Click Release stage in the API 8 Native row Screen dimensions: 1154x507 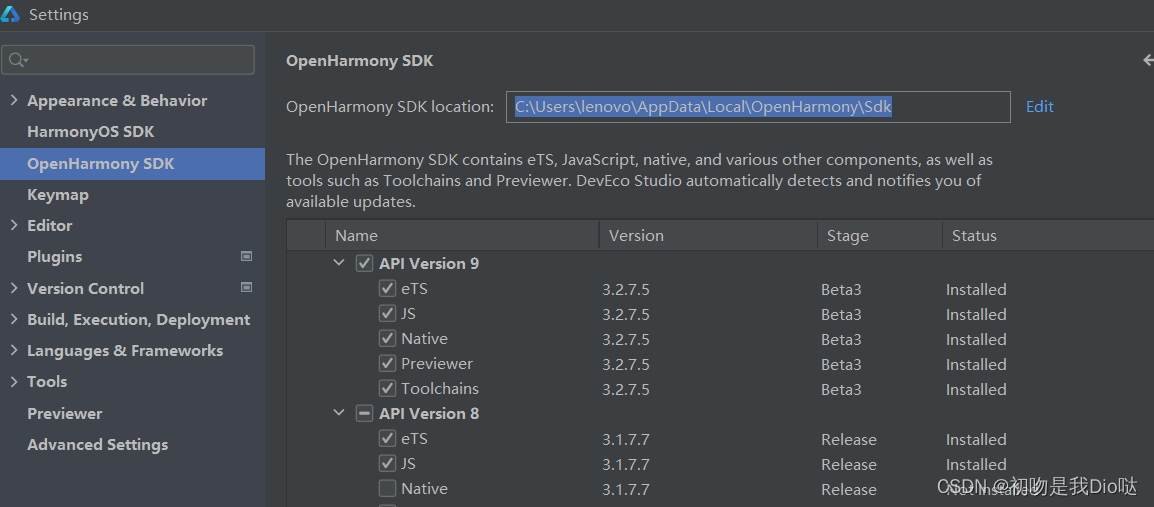849,489
